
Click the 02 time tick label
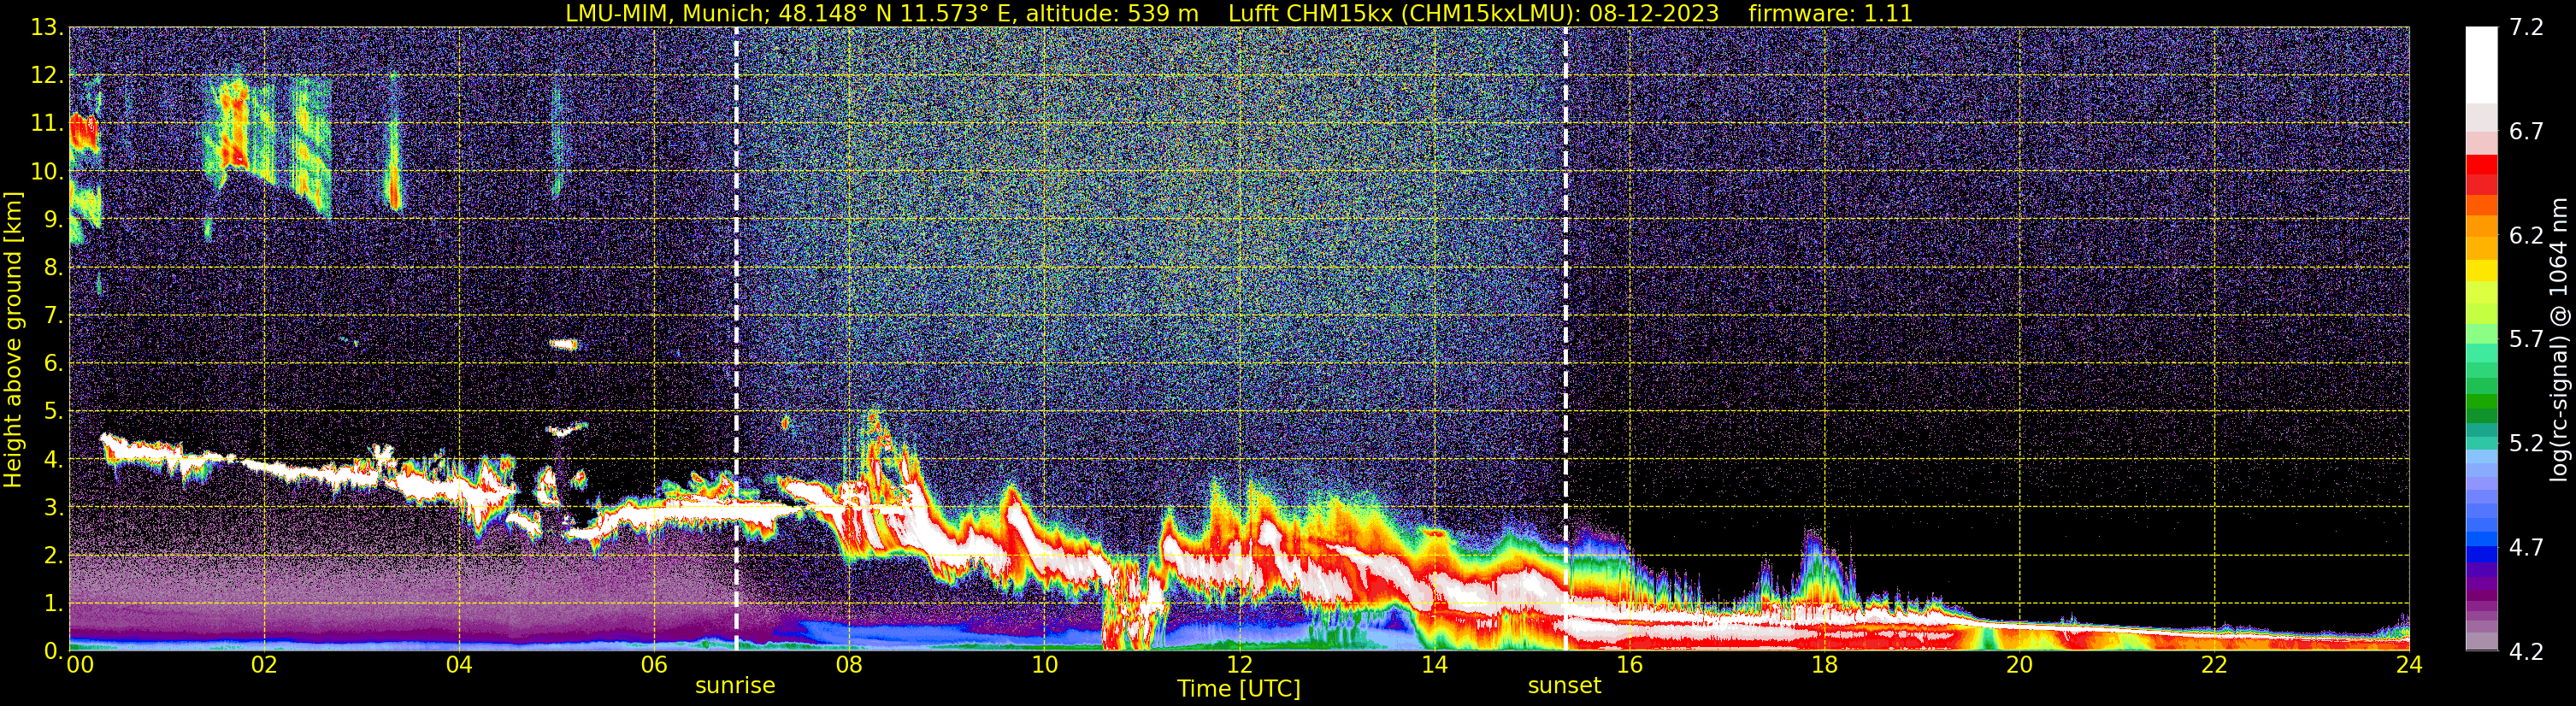point(264,665)
